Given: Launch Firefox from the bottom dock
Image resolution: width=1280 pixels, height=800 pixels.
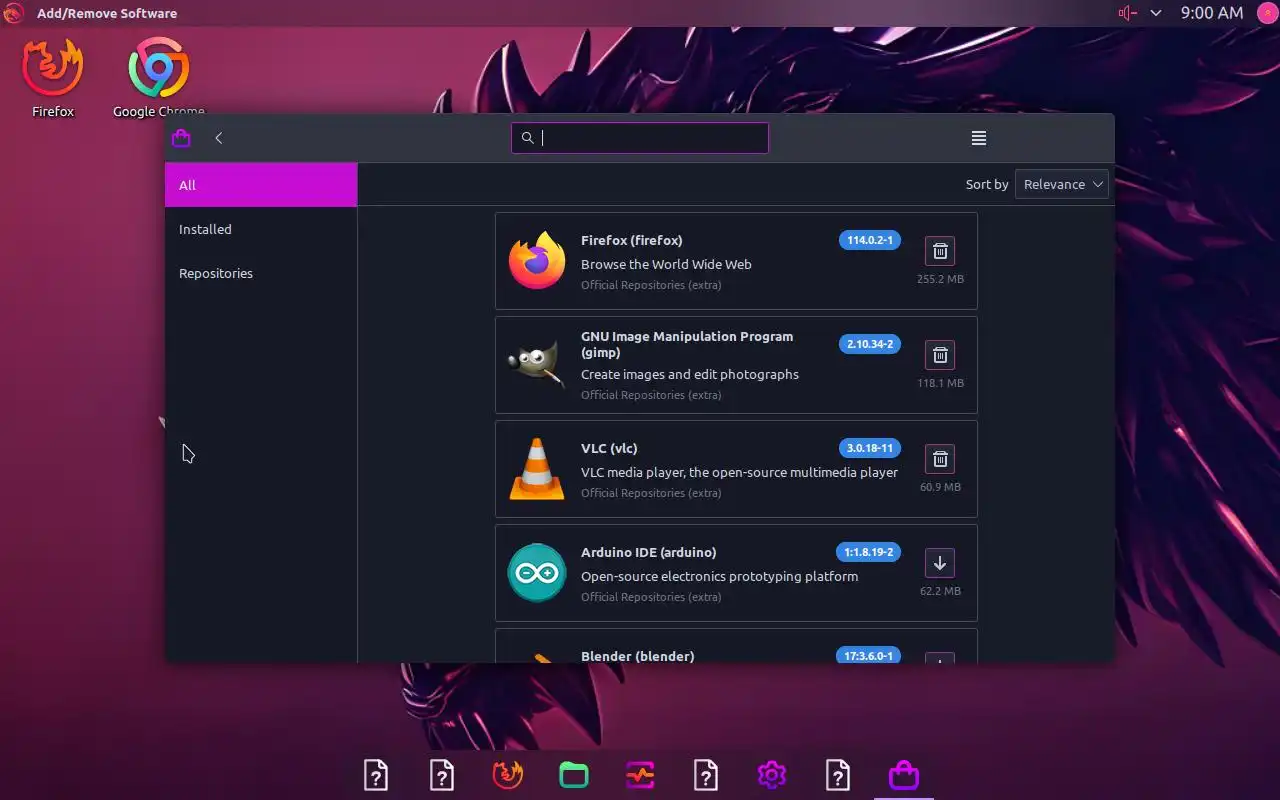Looking at the screenshot, I should tap(508, 775).
